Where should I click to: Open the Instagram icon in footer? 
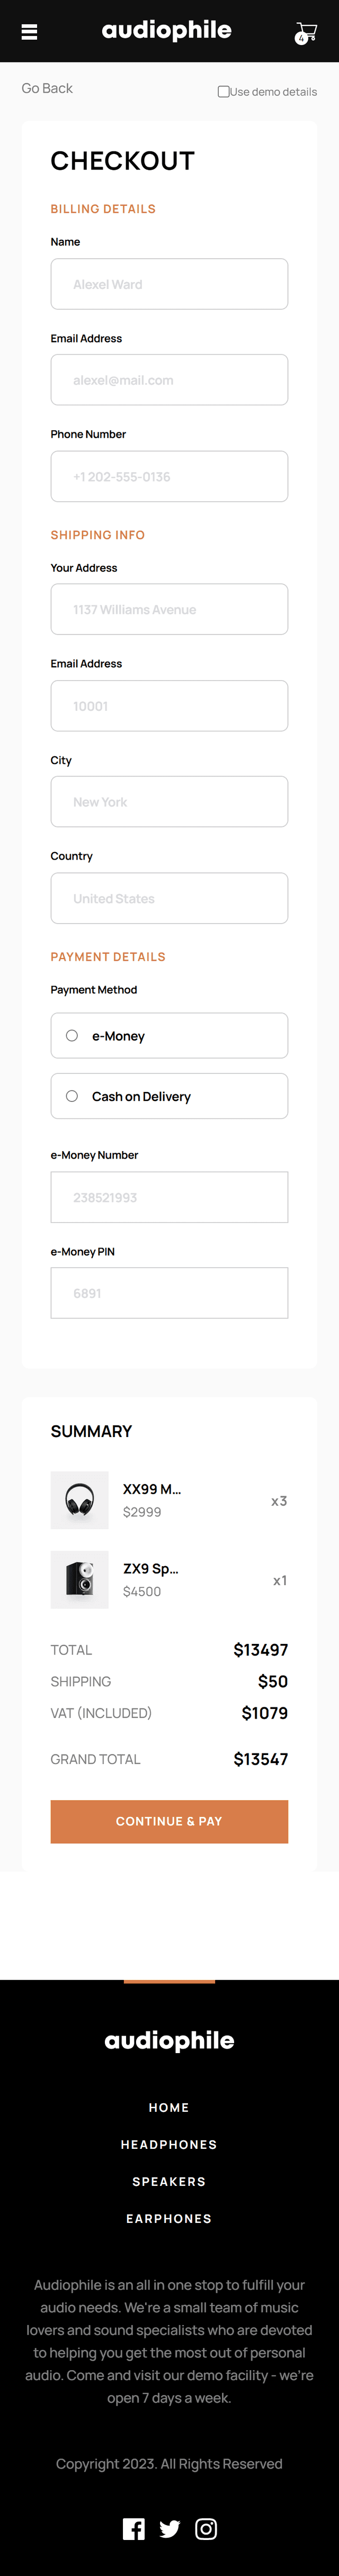click(206, 2528)
